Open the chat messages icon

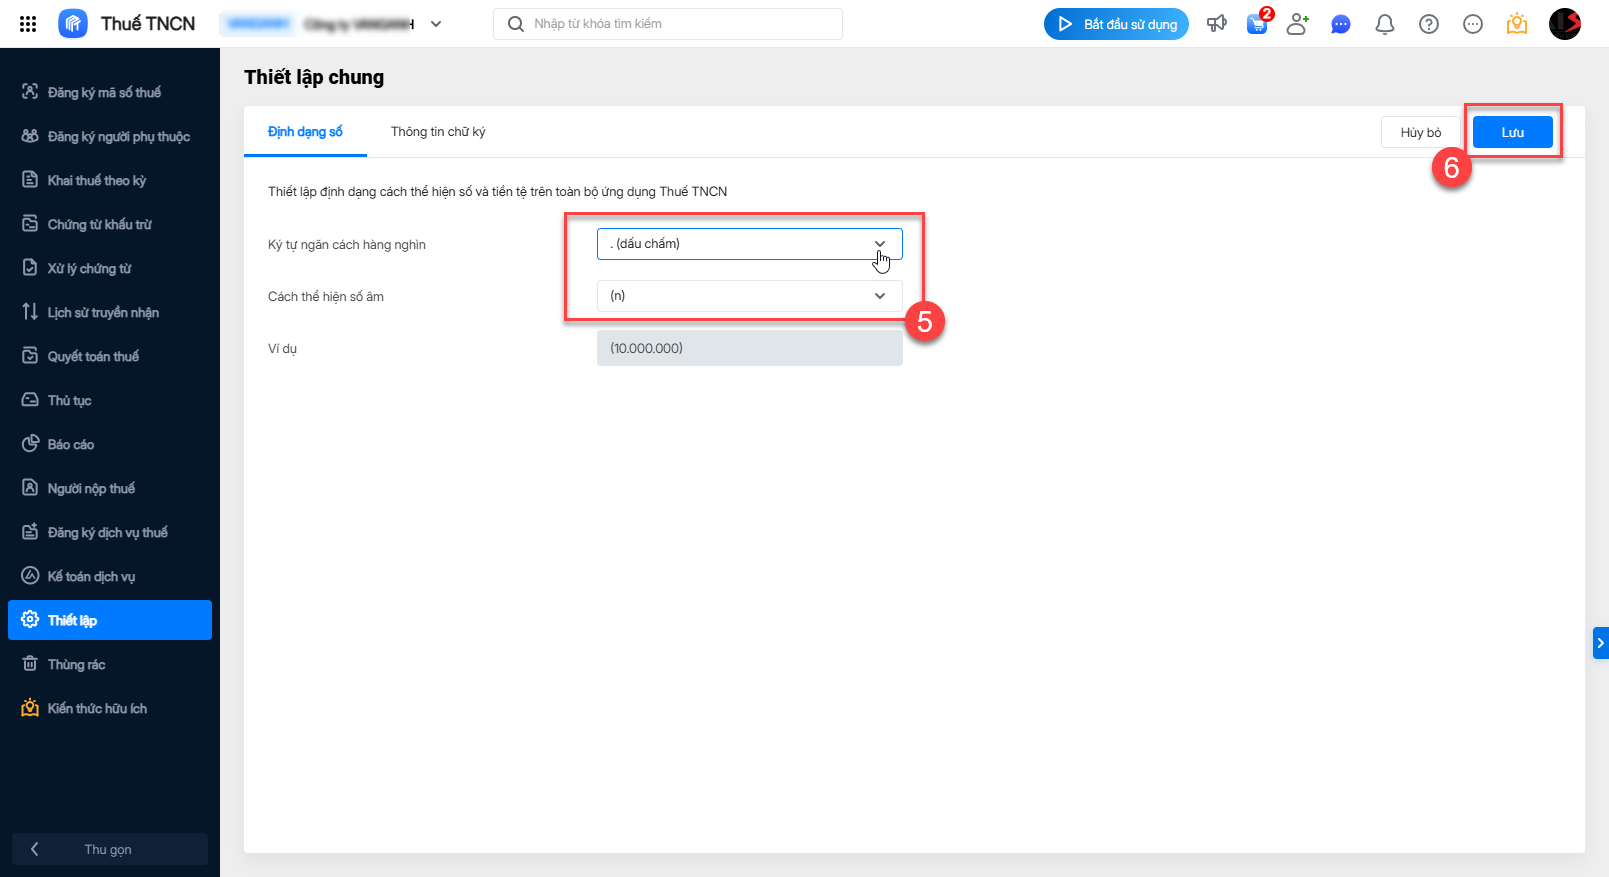pyautogui.click(x=1341, y=24)
